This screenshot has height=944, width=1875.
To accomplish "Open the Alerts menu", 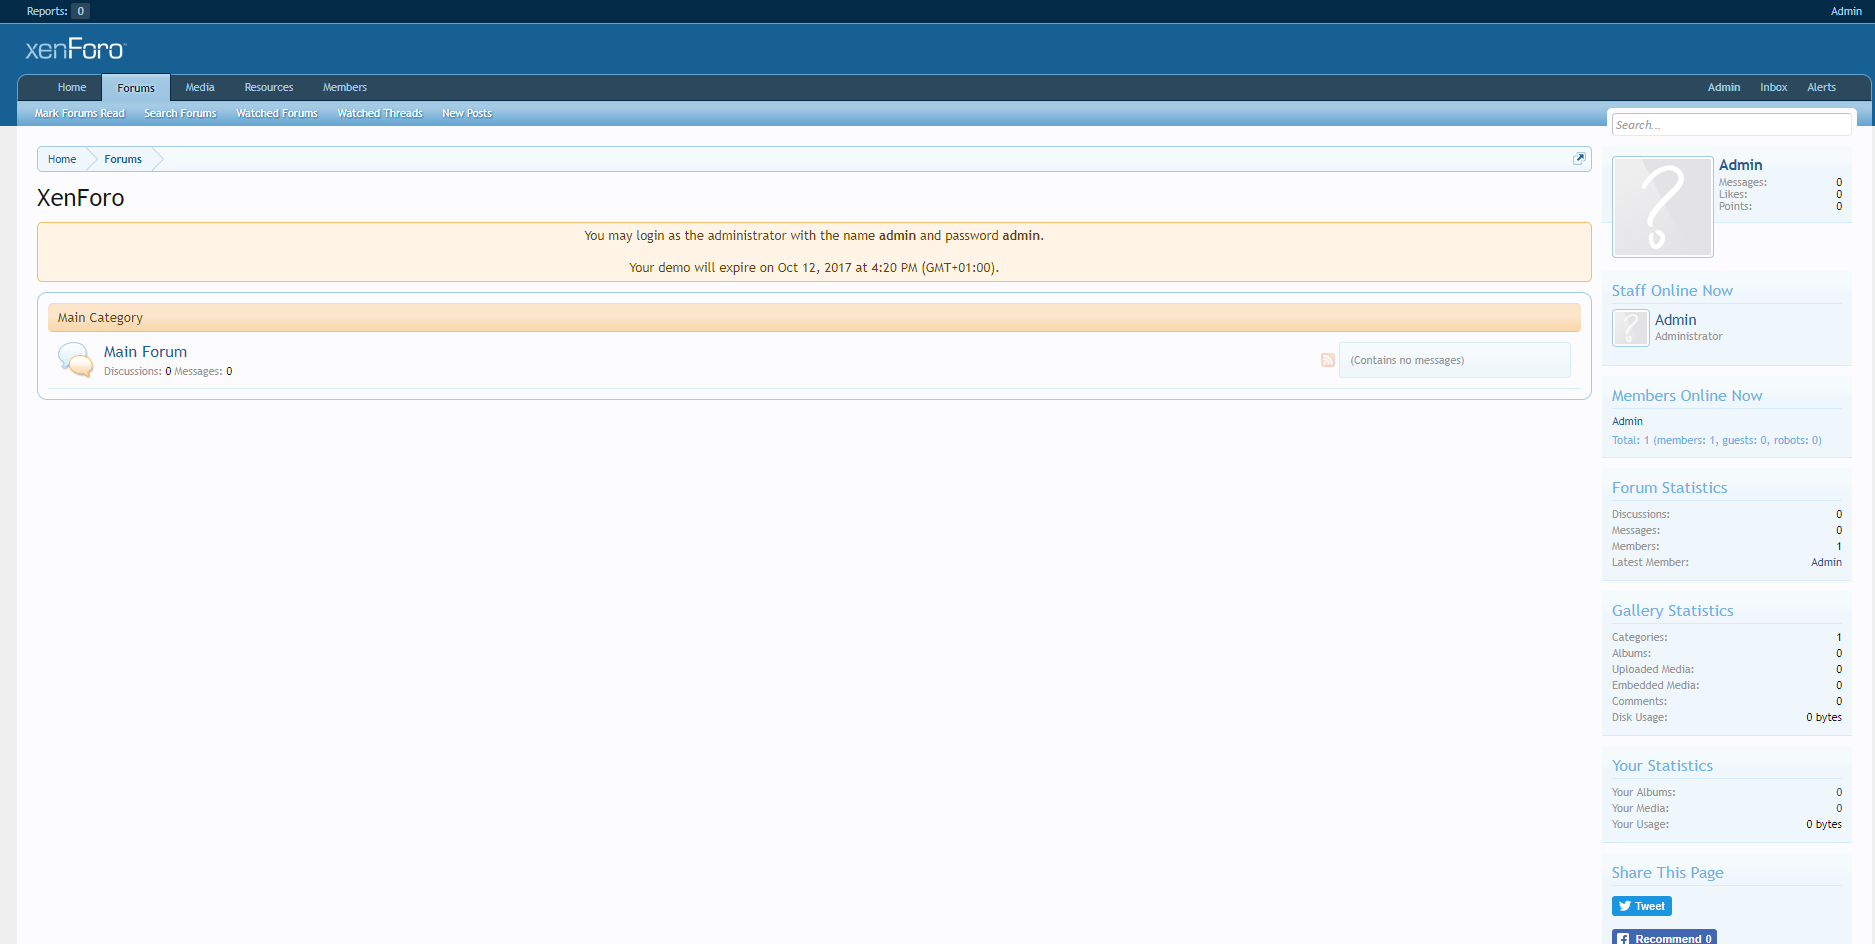I will coord(1821,88).
